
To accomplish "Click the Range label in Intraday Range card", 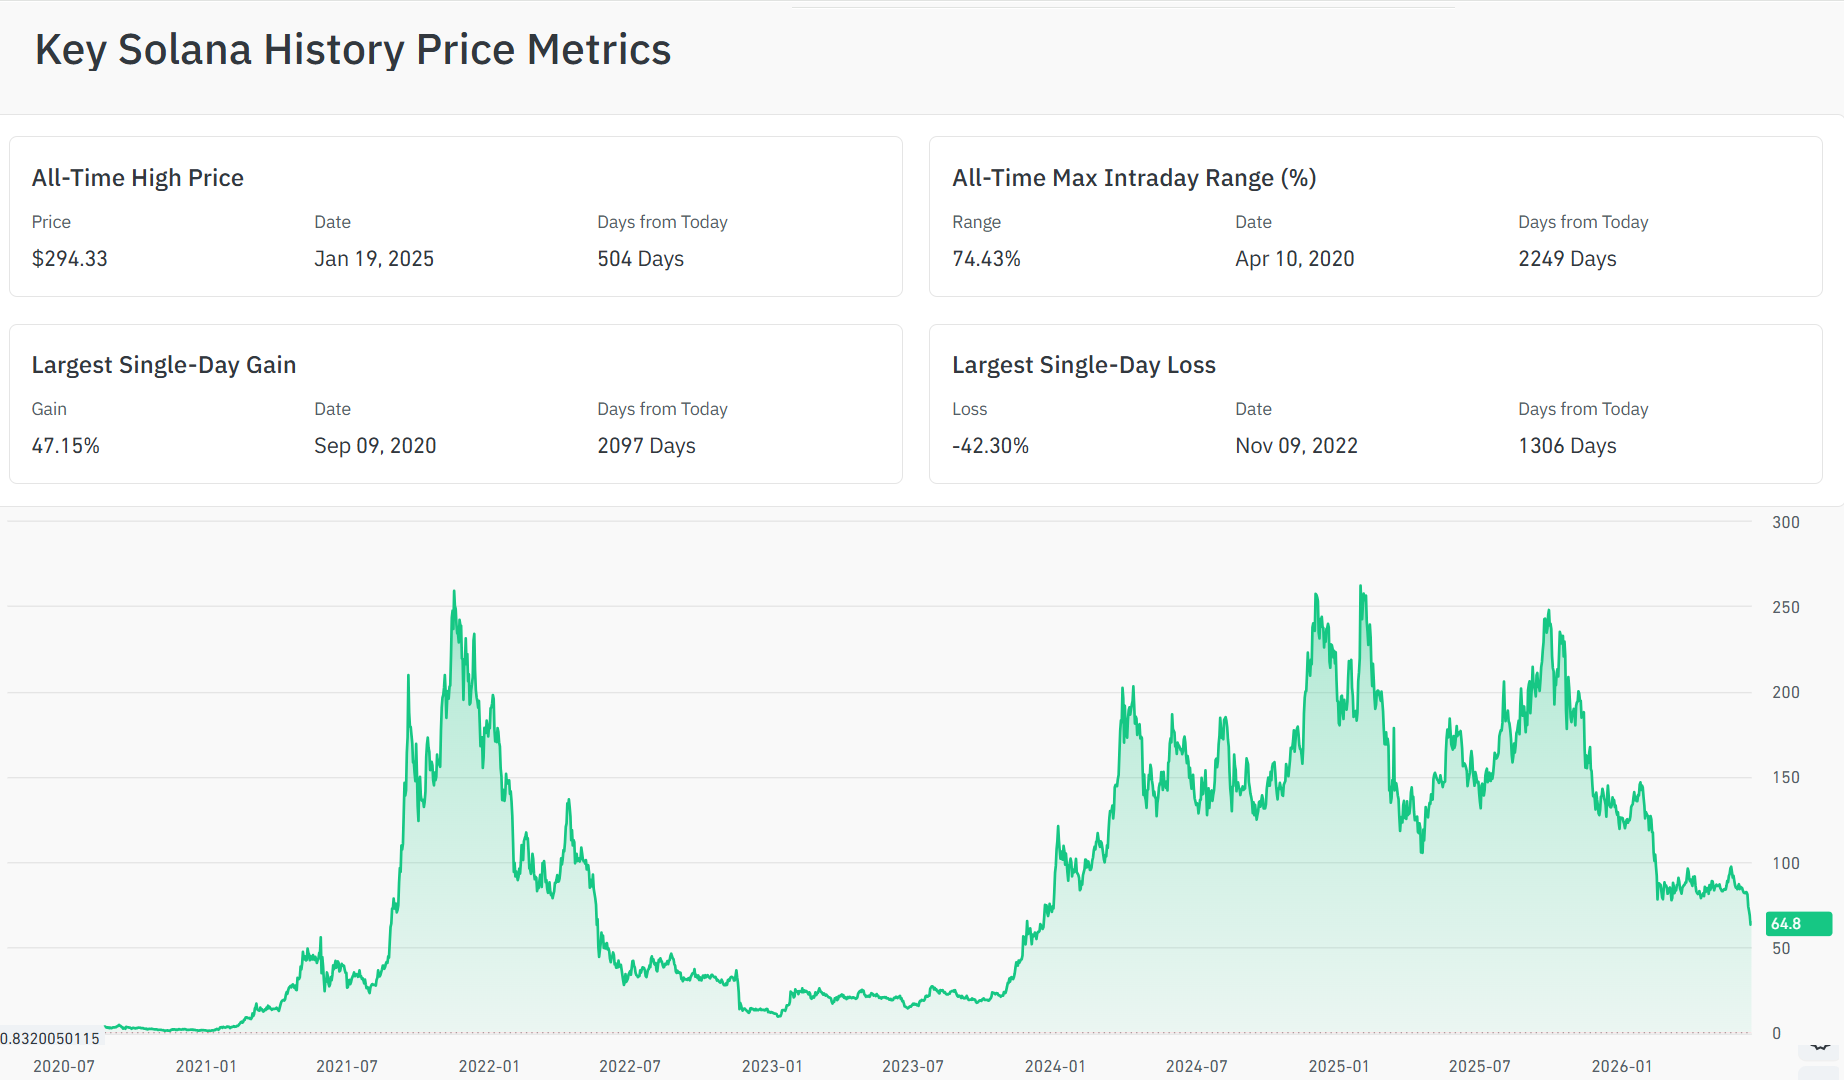I will point(977,222).
